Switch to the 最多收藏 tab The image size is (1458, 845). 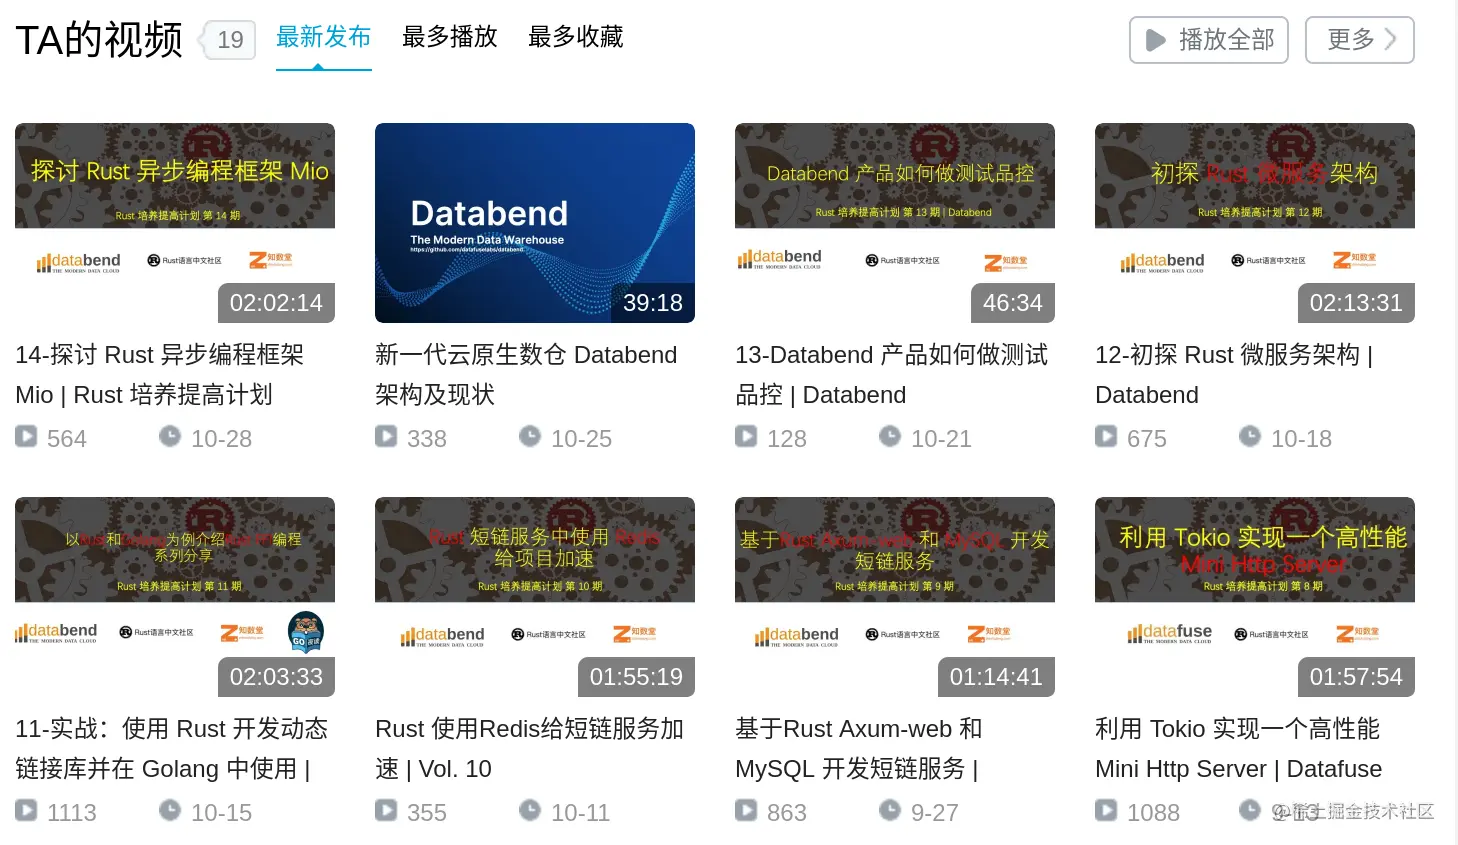pyautogui.click(x=576, y=37)
